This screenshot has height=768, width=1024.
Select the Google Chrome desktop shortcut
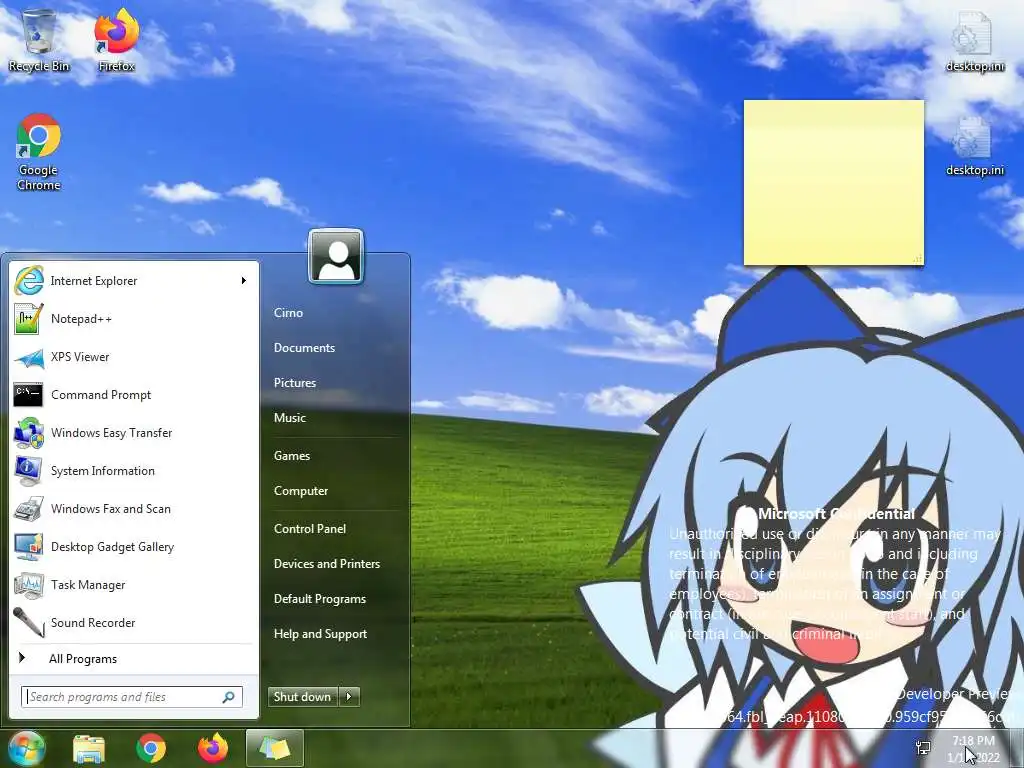[x=39, y=152]
